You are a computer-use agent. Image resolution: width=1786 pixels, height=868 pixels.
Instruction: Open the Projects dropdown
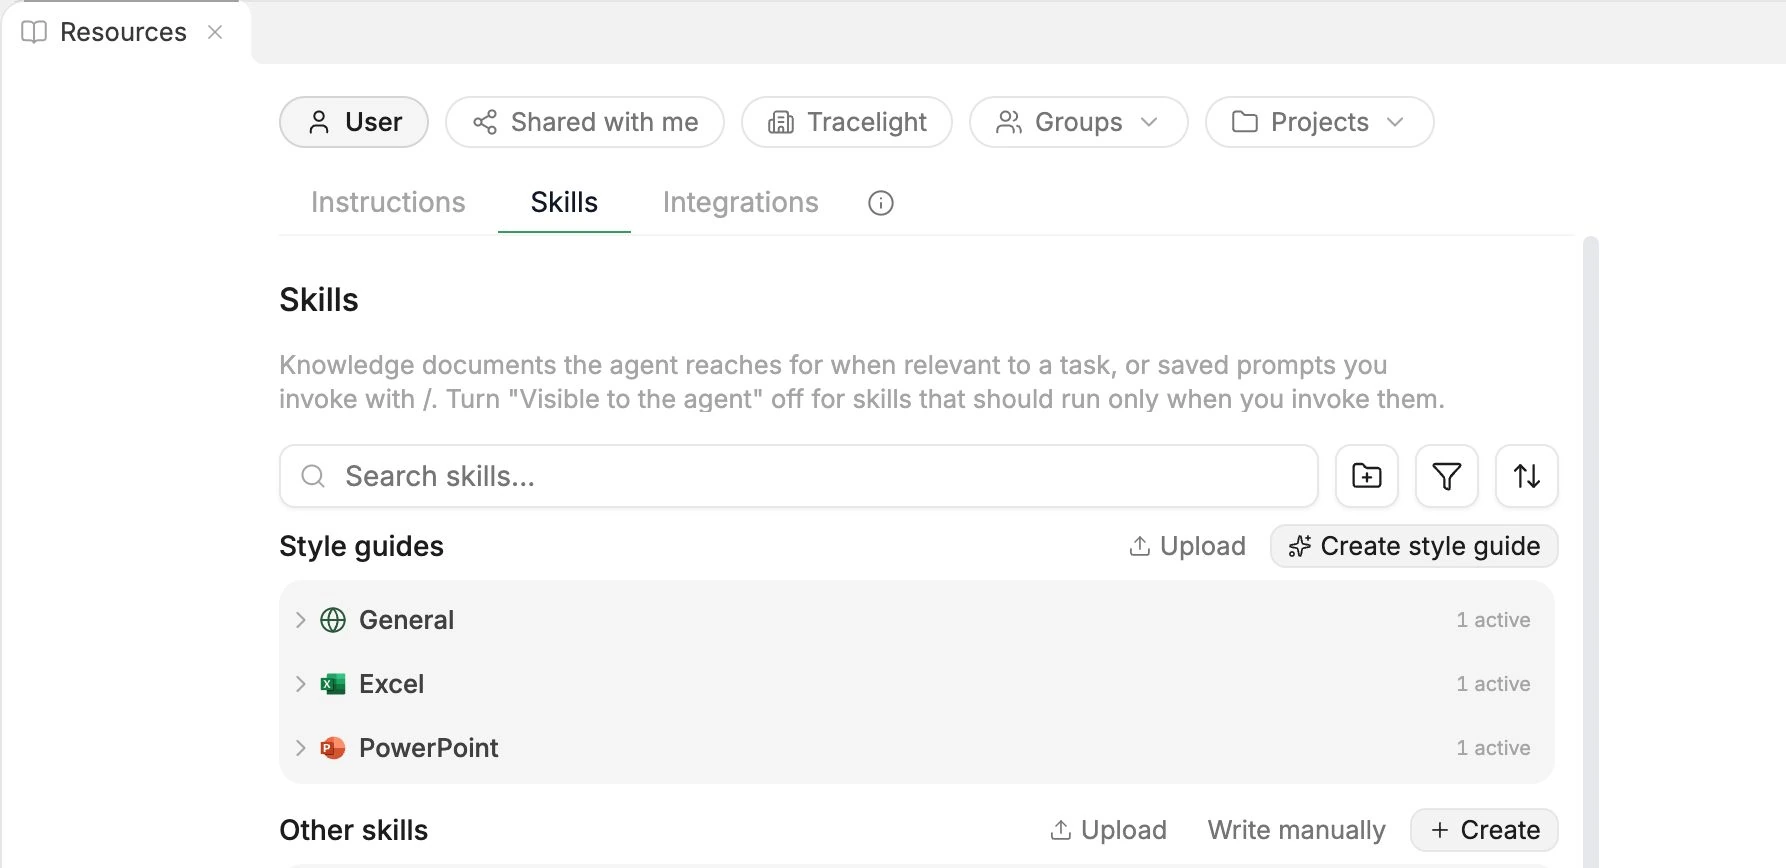pos(1319,122)
